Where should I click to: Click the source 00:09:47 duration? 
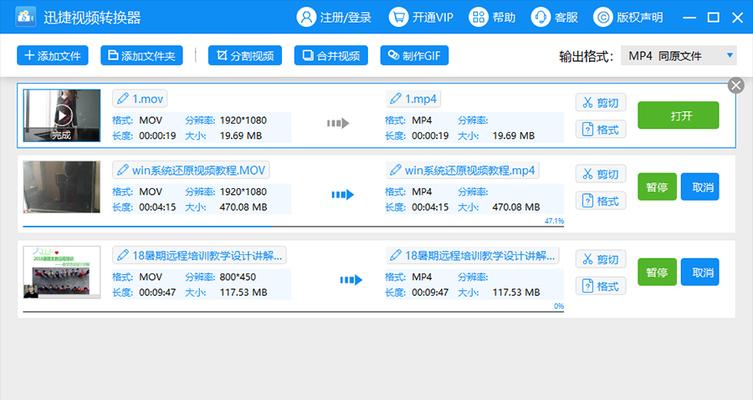[x=158, y=292]
